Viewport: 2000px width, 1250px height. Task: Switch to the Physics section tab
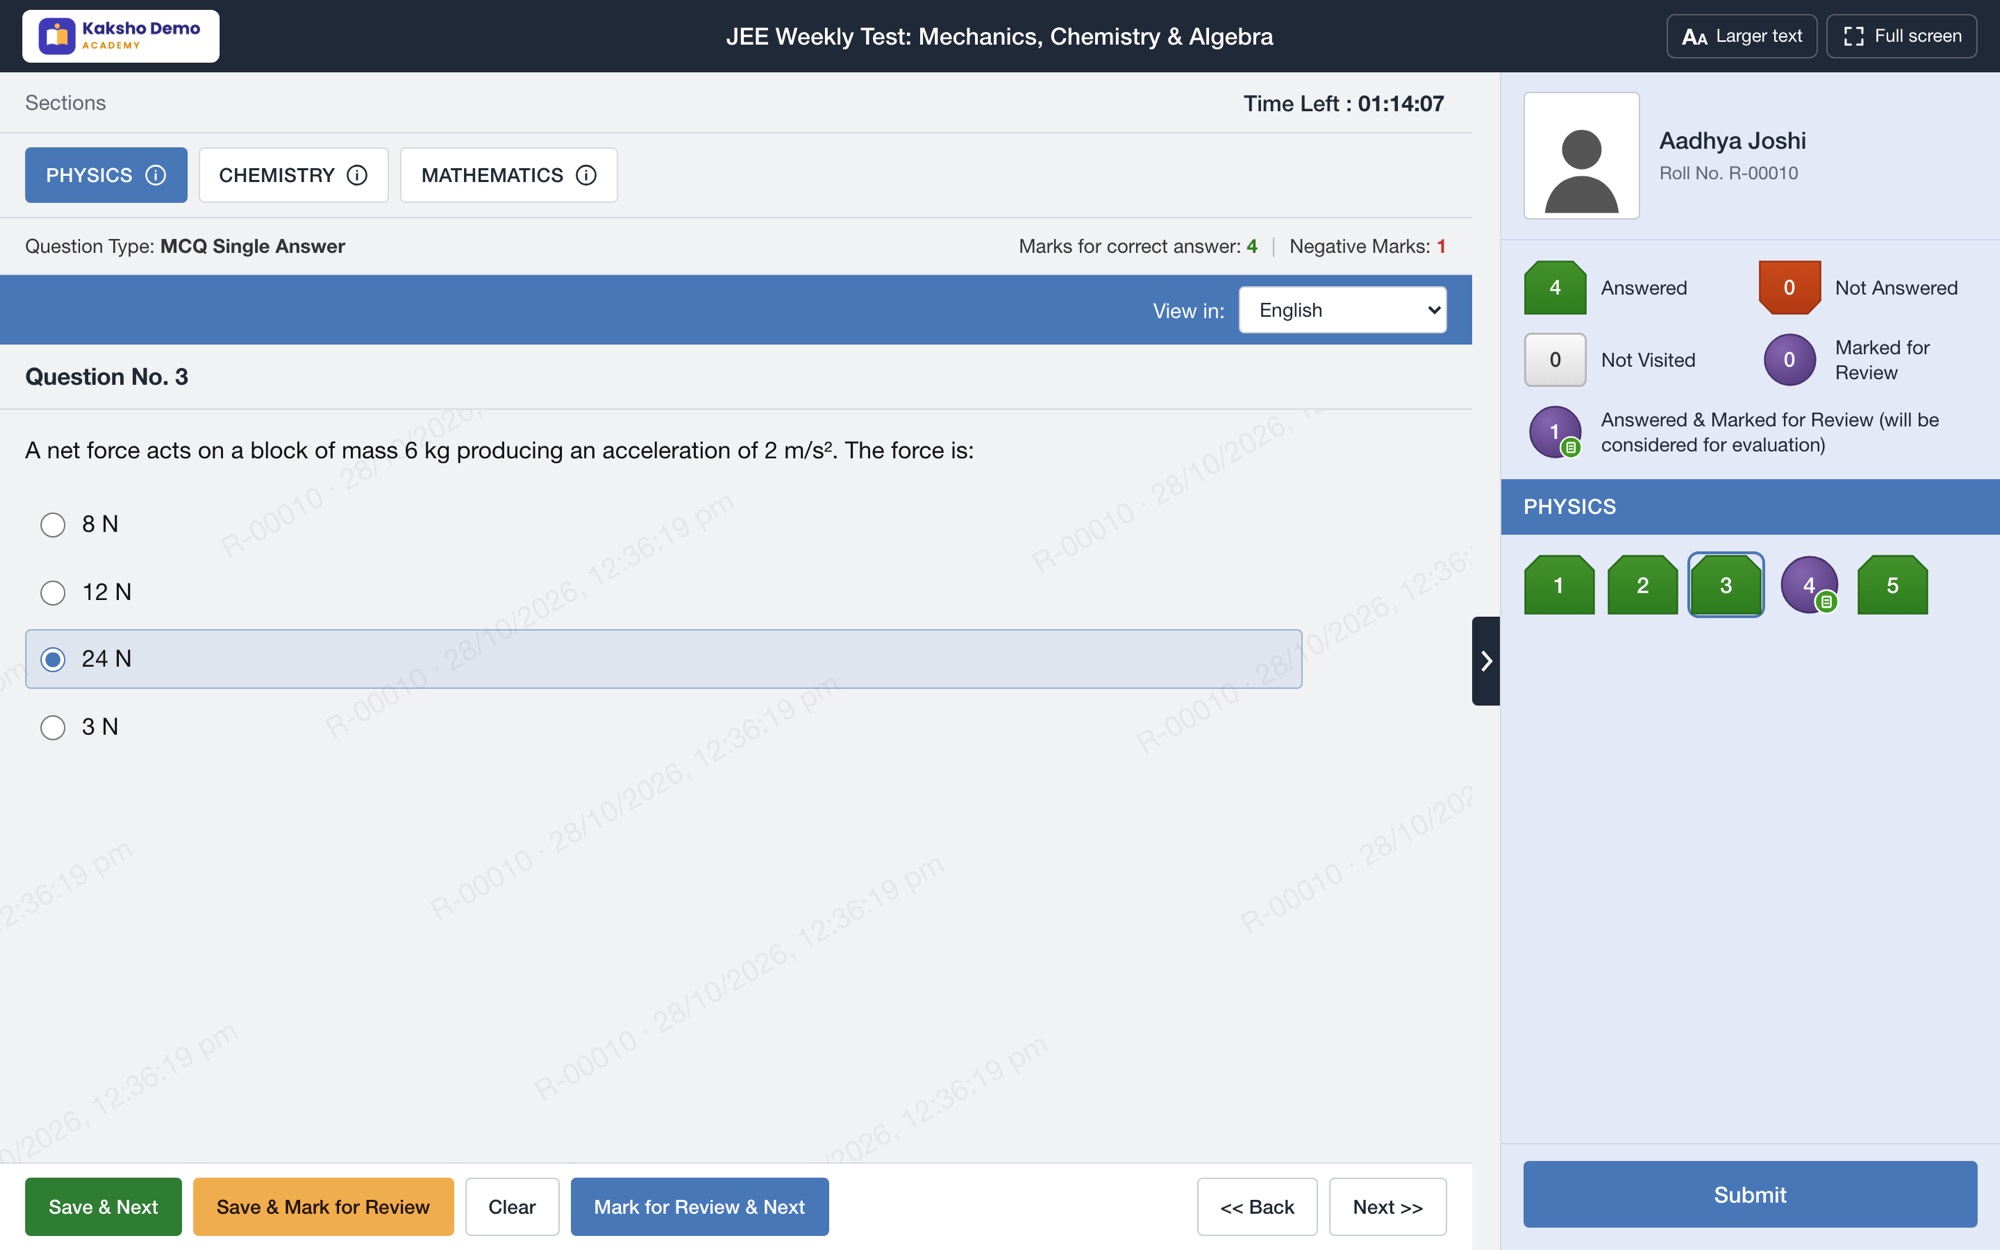tap(106, 175)
